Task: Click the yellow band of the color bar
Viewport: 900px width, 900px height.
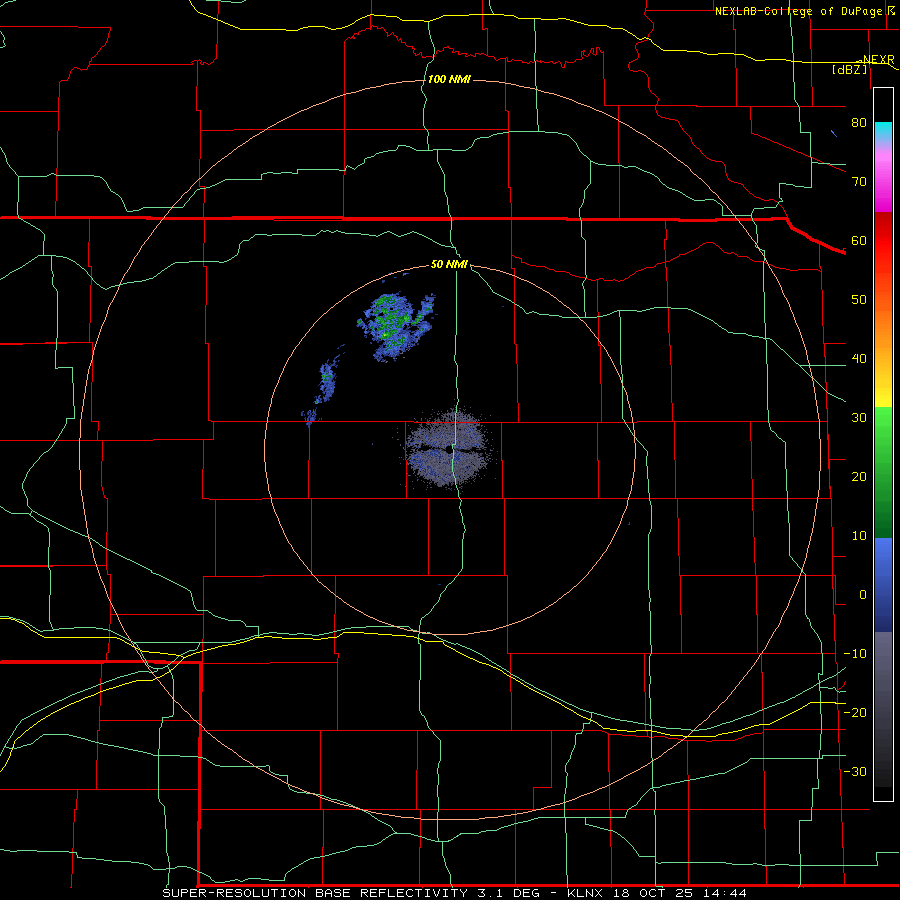Action: (x=883, y=390)
